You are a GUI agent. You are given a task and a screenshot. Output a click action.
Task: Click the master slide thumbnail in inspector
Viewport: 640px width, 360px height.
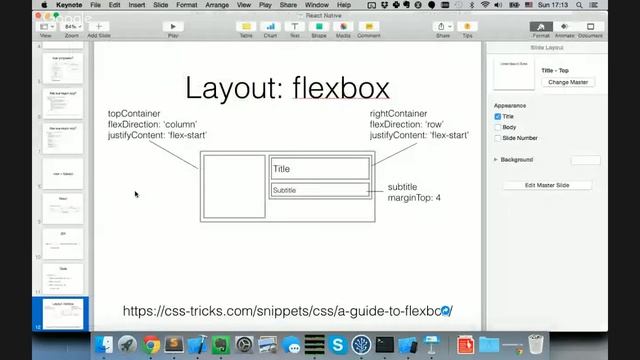[x=514, y=74]
